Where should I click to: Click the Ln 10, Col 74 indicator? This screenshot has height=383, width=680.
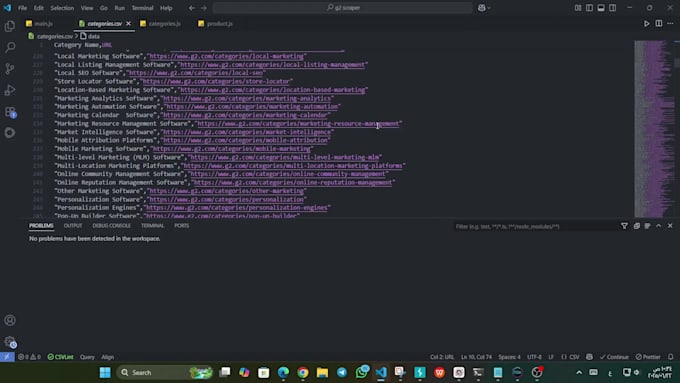point(476,357)
